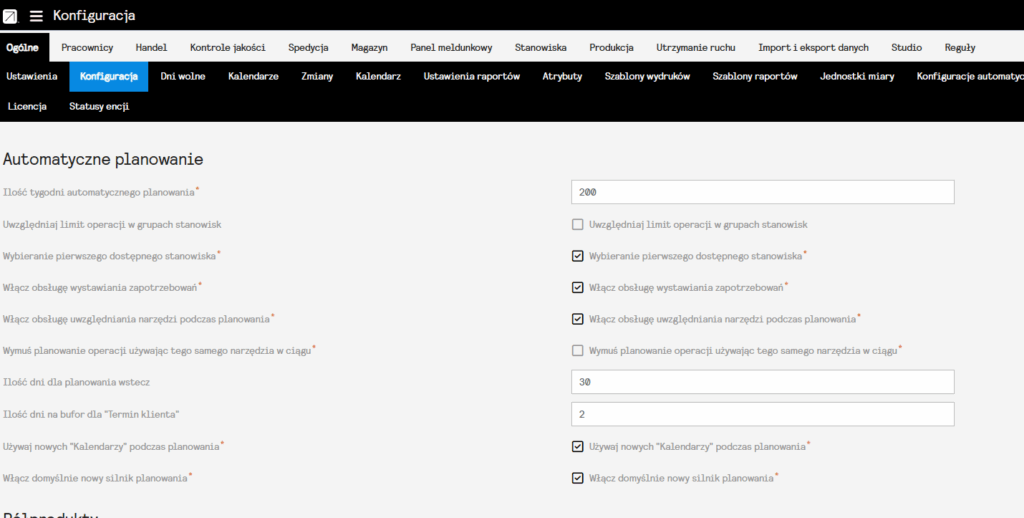Toggle 'Włącz obsługę wystawiania zapotrzebowań' checkbox
The image size is (1024, 518).
[577, 287]
